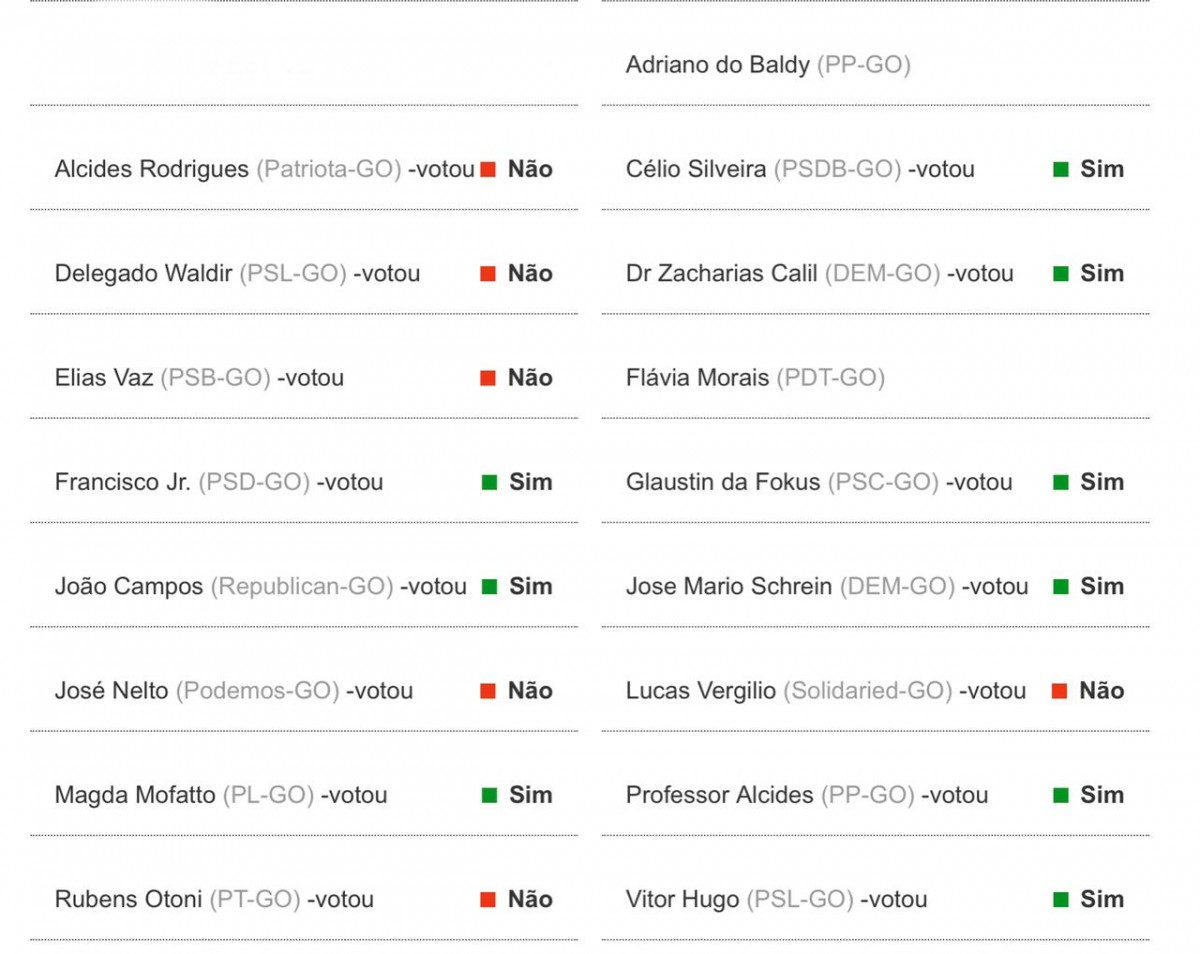Click red square beside Lucas Vergilio's Não
This screenshot has width=1200, height=954.
1060,691
